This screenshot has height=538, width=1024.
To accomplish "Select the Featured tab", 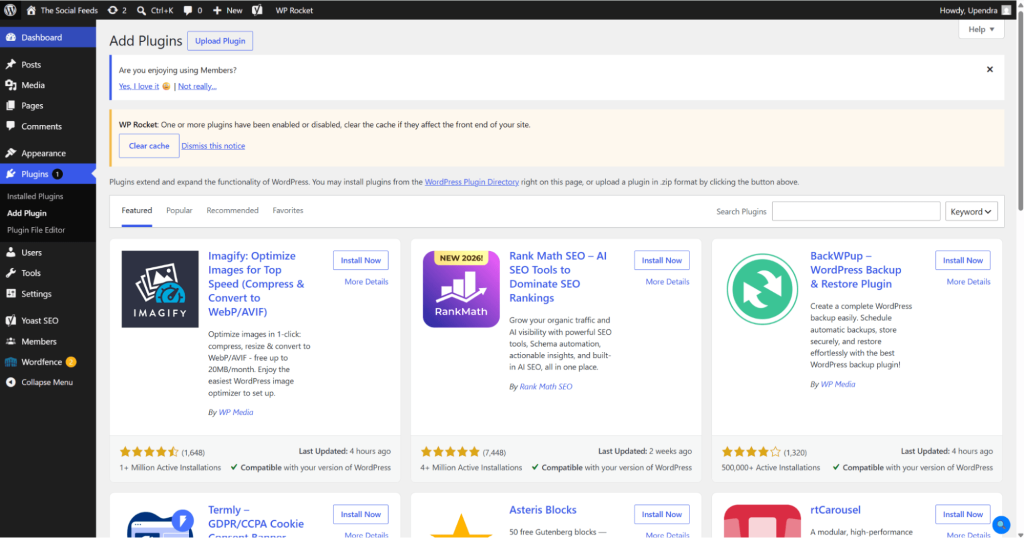I will tap(136, 211).
